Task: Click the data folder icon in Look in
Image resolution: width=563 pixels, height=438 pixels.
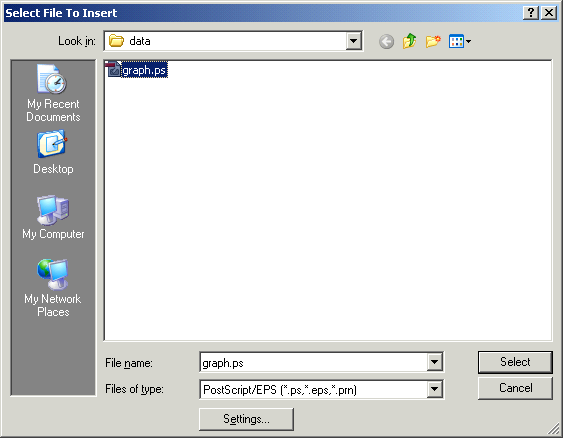Action: coord(116,41)
